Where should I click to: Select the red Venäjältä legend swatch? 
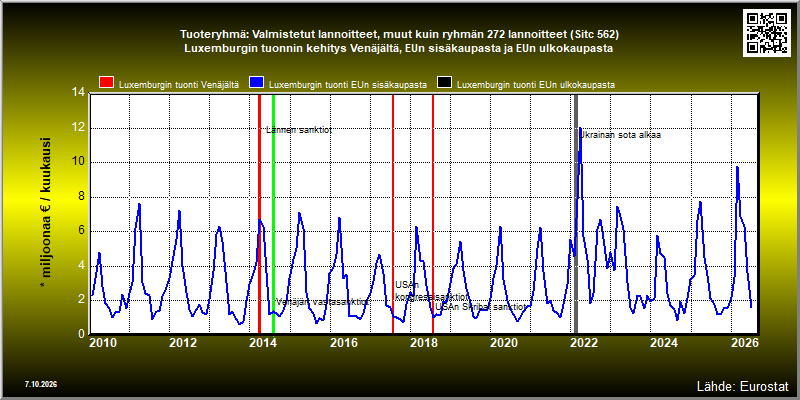point(106,84)
